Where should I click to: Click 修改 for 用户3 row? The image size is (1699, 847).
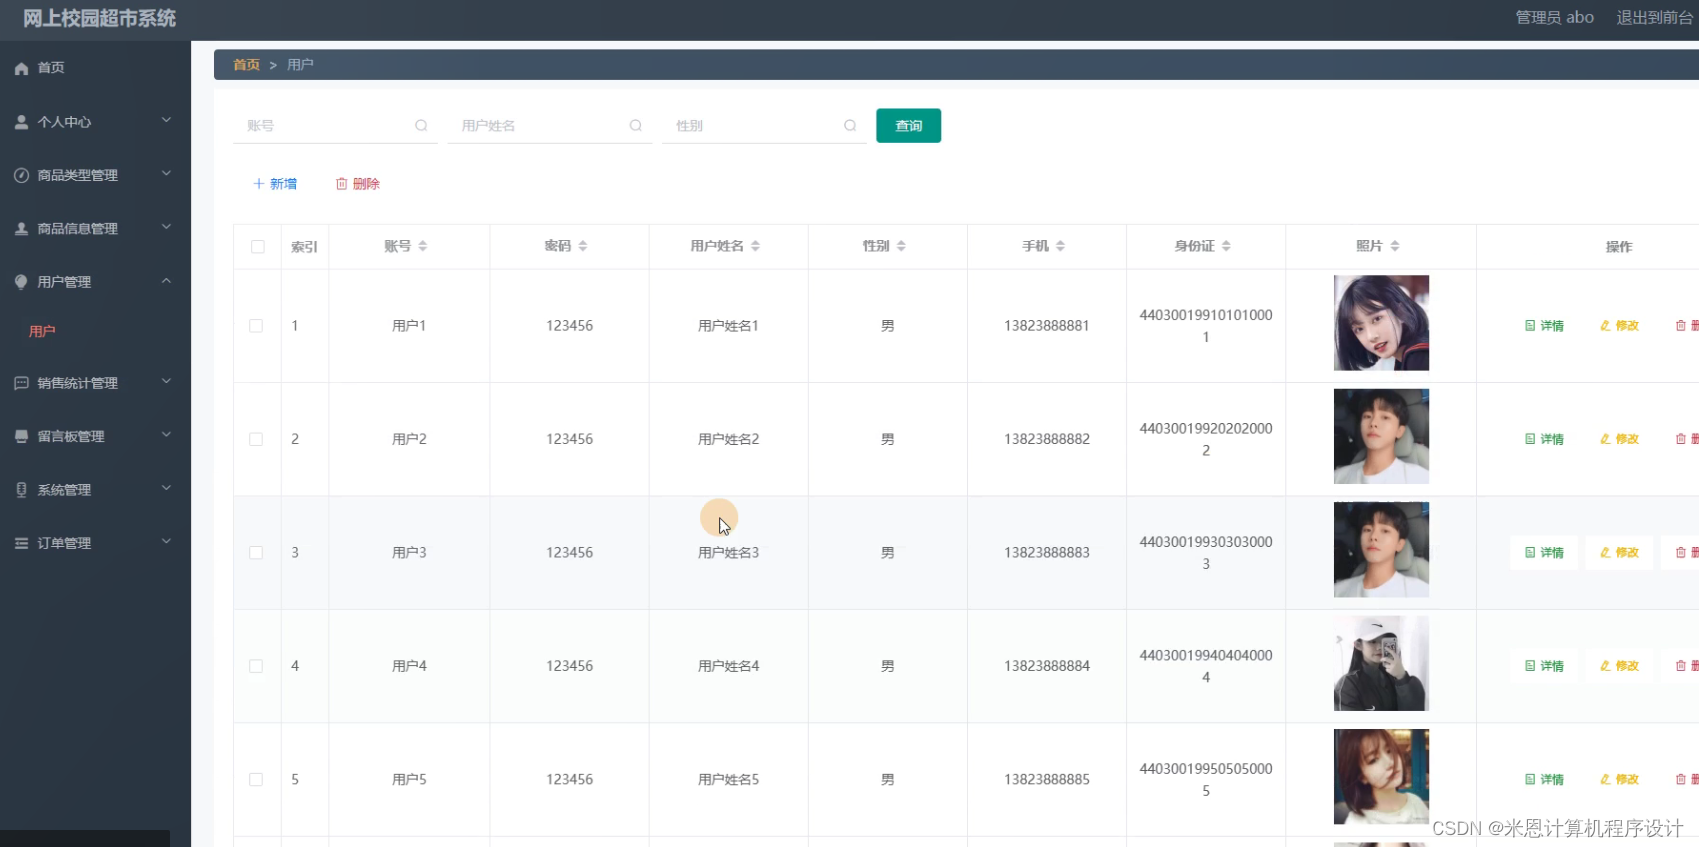pos(1619,553)
